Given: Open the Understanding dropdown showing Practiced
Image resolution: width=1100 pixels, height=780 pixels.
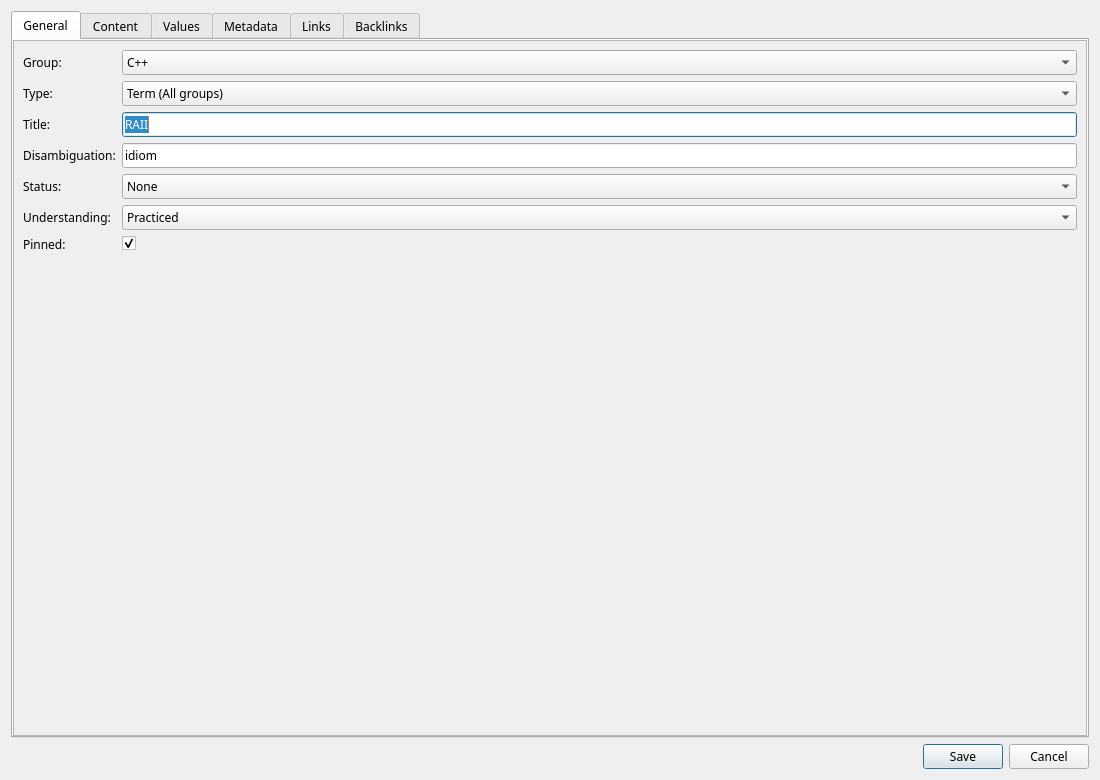Looking at the screenshot, I should point(599,217).
